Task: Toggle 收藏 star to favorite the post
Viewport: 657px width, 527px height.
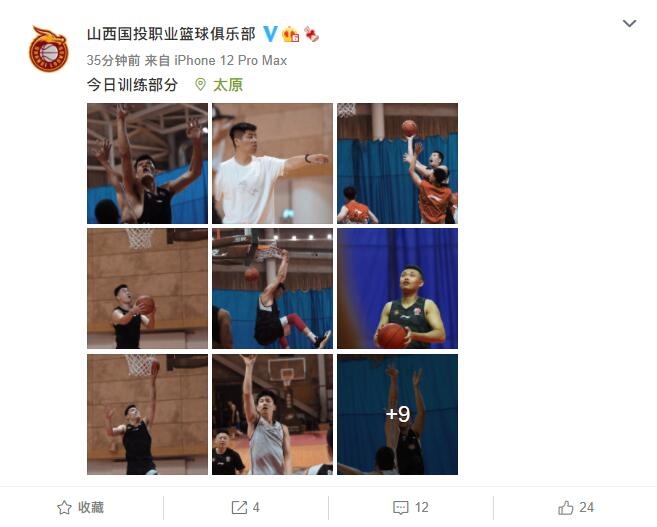Action: click(80, 508)
